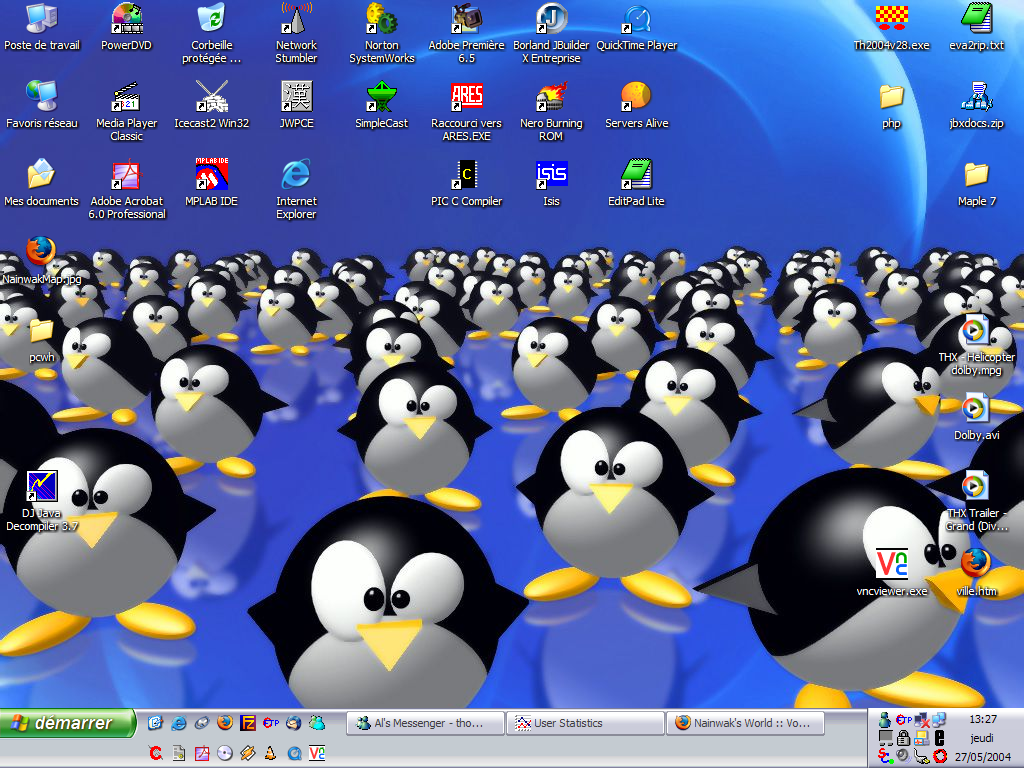1024x768 pixels.
Task: Click the Servers Alive desktop icon
Action: [637, 97]
